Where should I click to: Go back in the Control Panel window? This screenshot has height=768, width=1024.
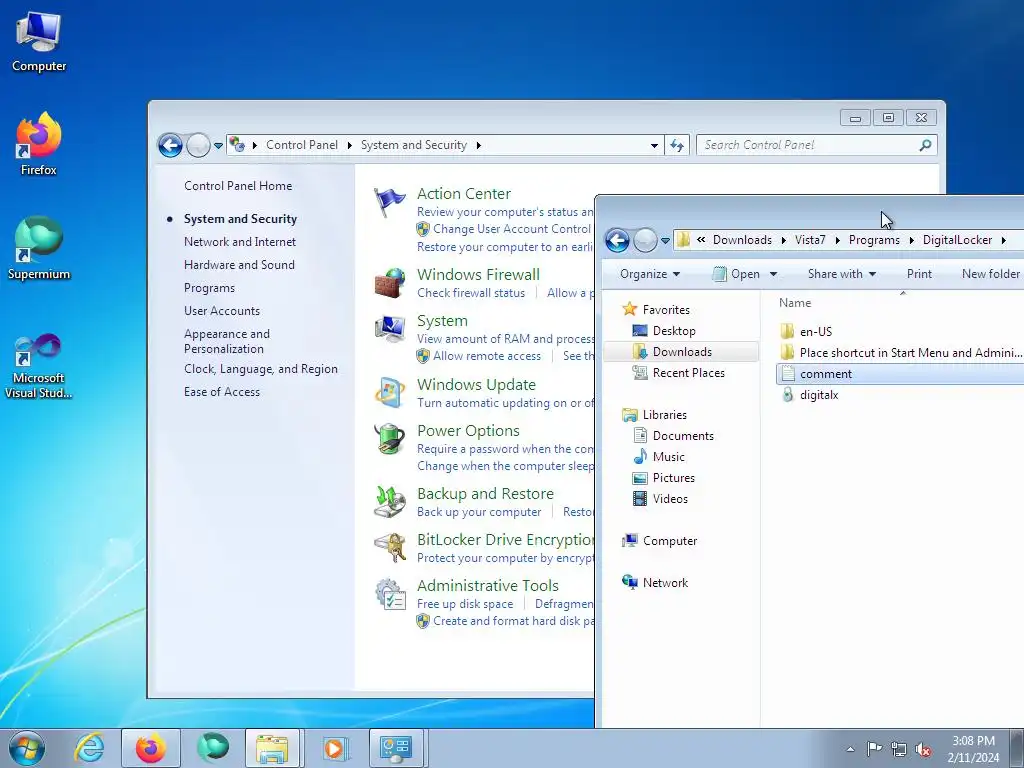click(x=170, y=145)
